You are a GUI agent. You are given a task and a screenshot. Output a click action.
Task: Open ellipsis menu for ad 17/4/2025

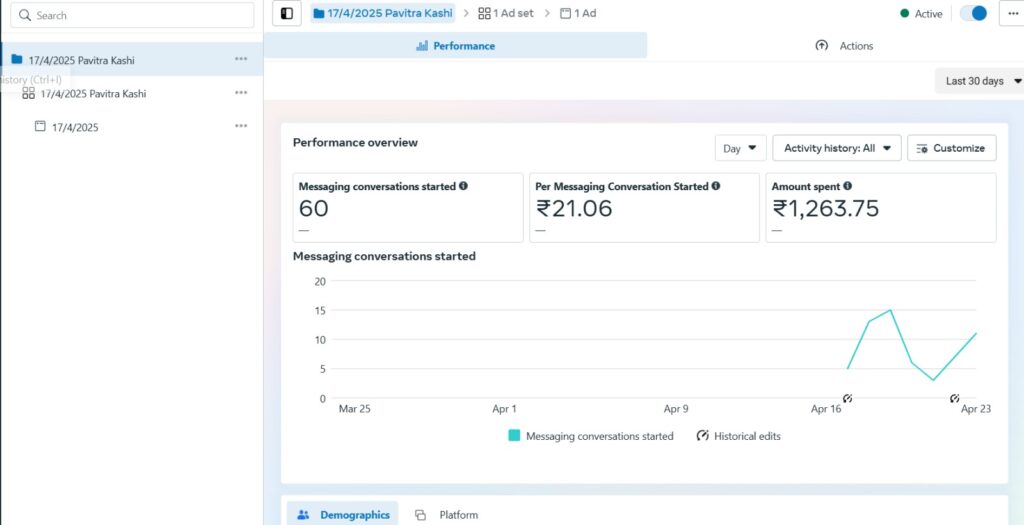pos(241,126)
